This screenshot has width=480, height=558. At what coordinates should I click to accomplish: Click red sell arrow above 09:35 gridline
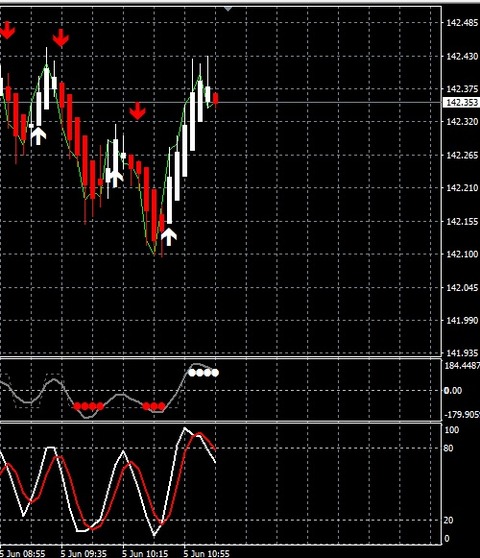coord(61,38)
